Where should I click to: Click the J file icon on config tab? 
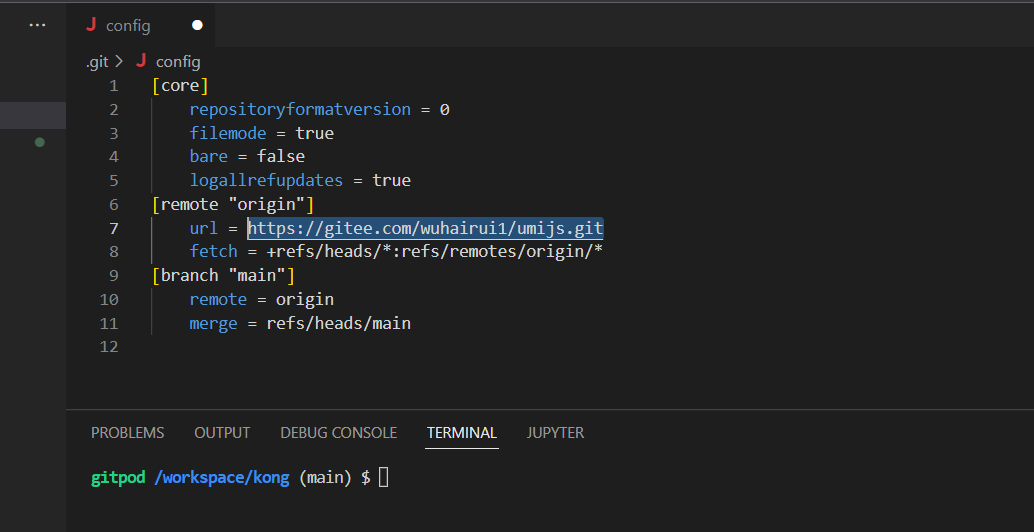(x=91, y=25)
